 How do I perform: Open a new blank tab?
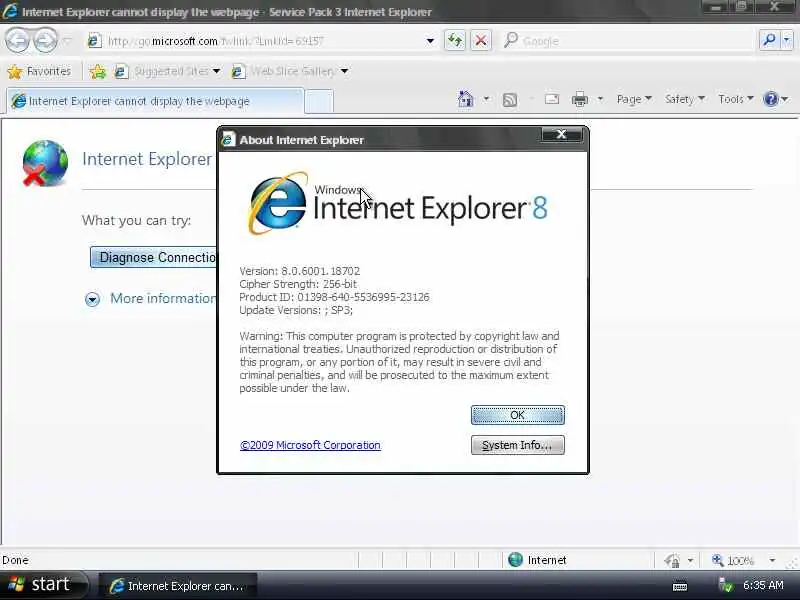319,101
